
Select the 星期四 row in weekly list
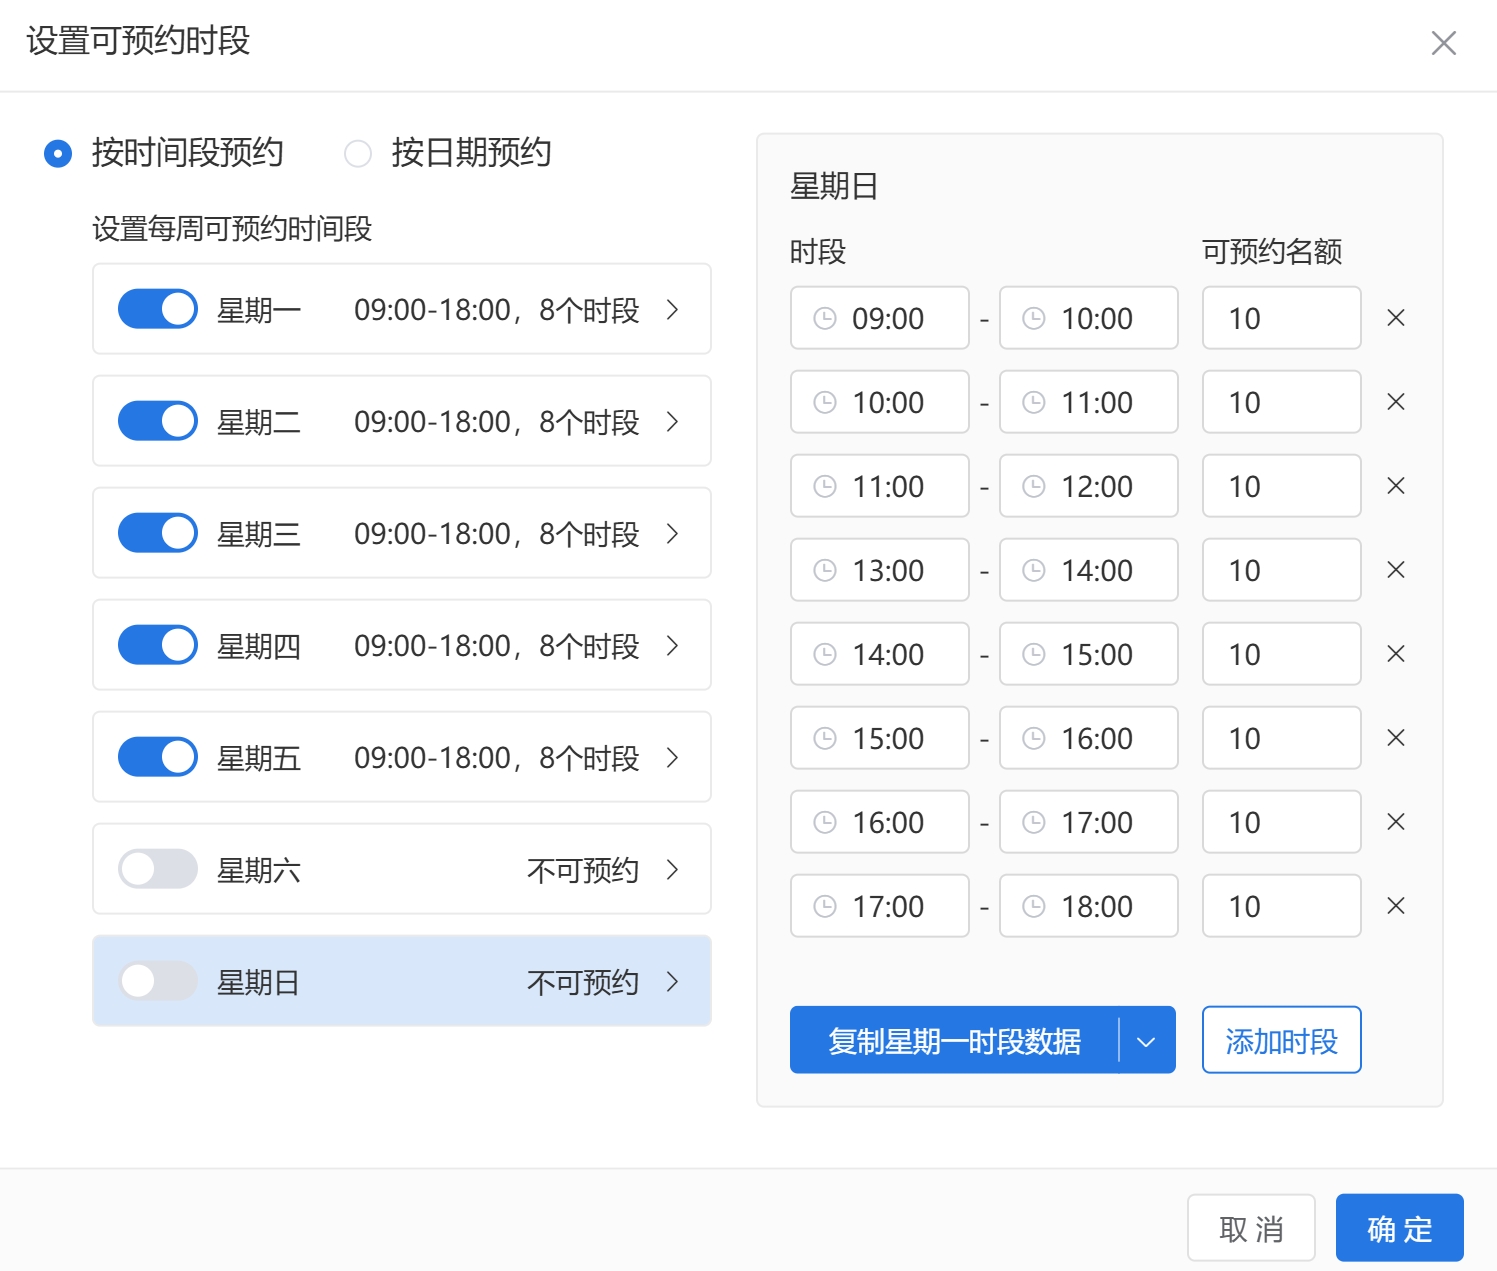point(402,645)
